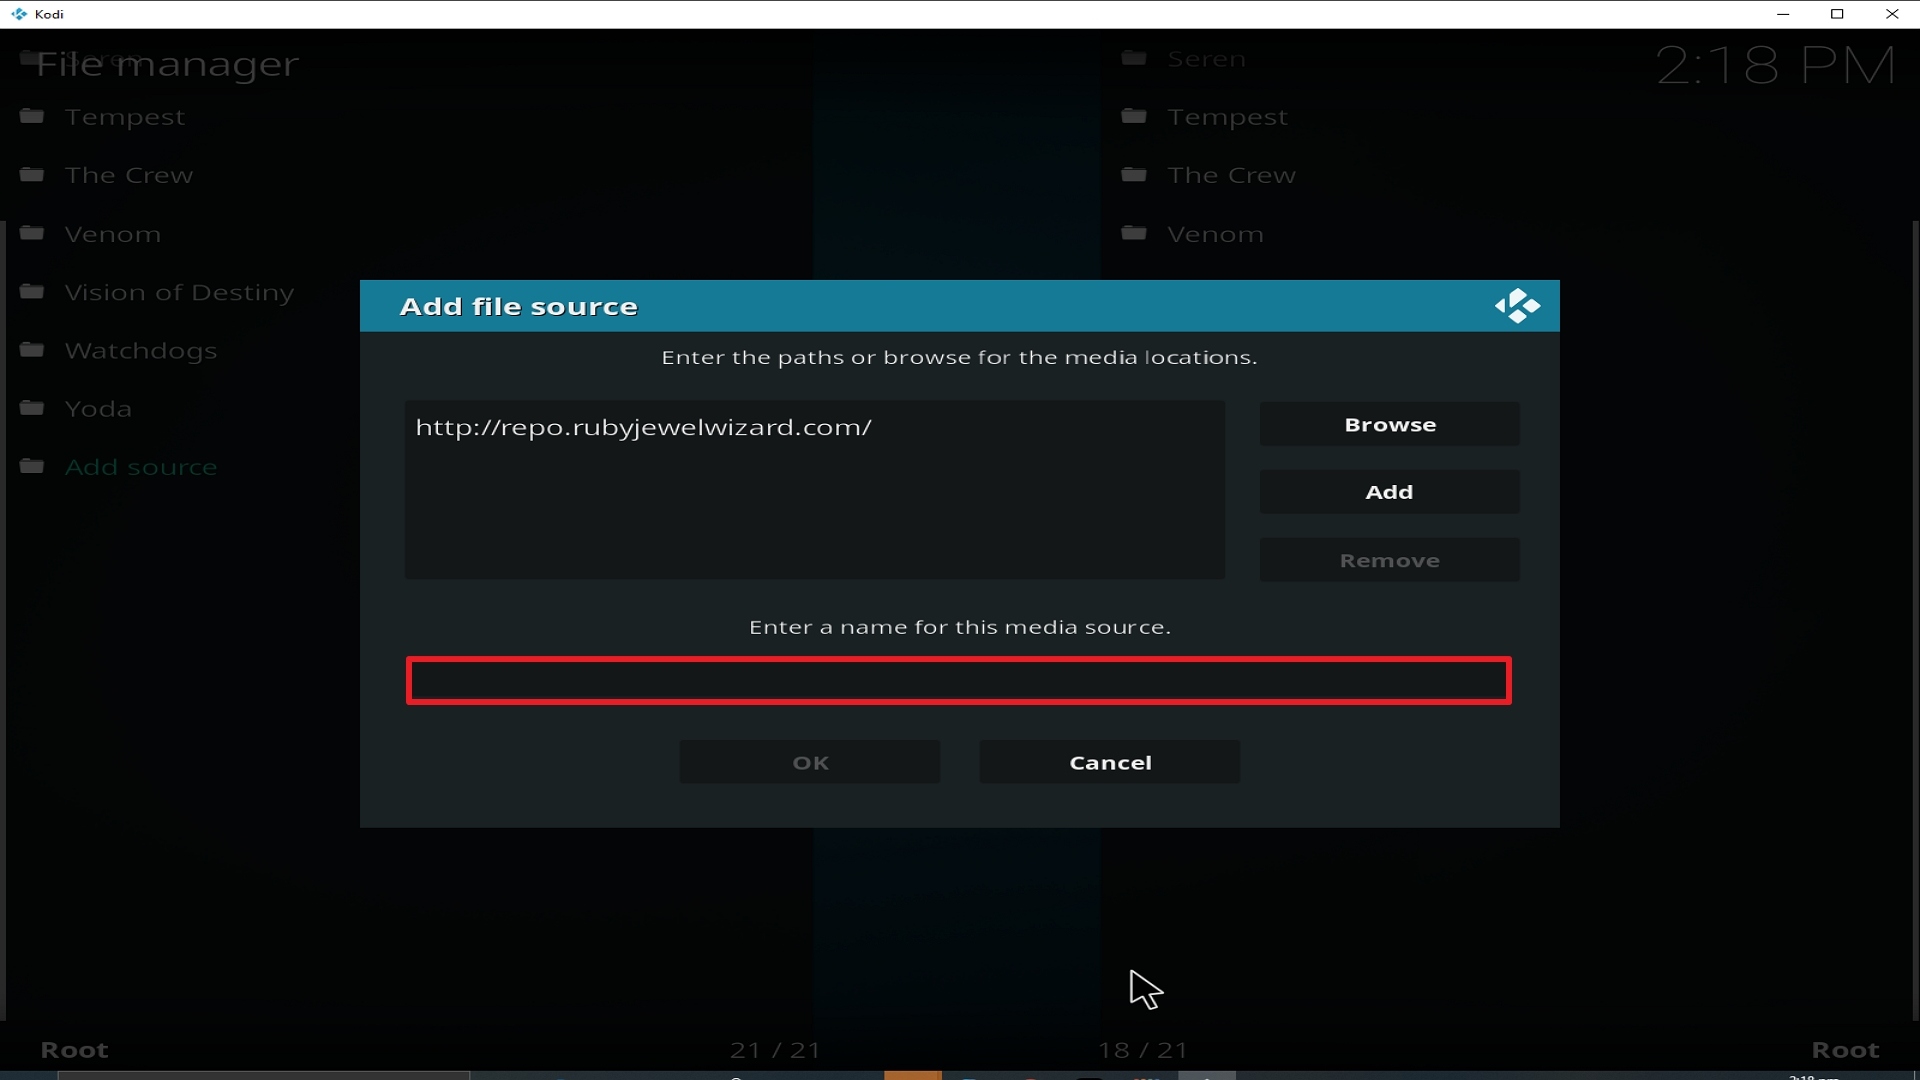
Task: Select Add source in the left pane
Action: point(141,467)
